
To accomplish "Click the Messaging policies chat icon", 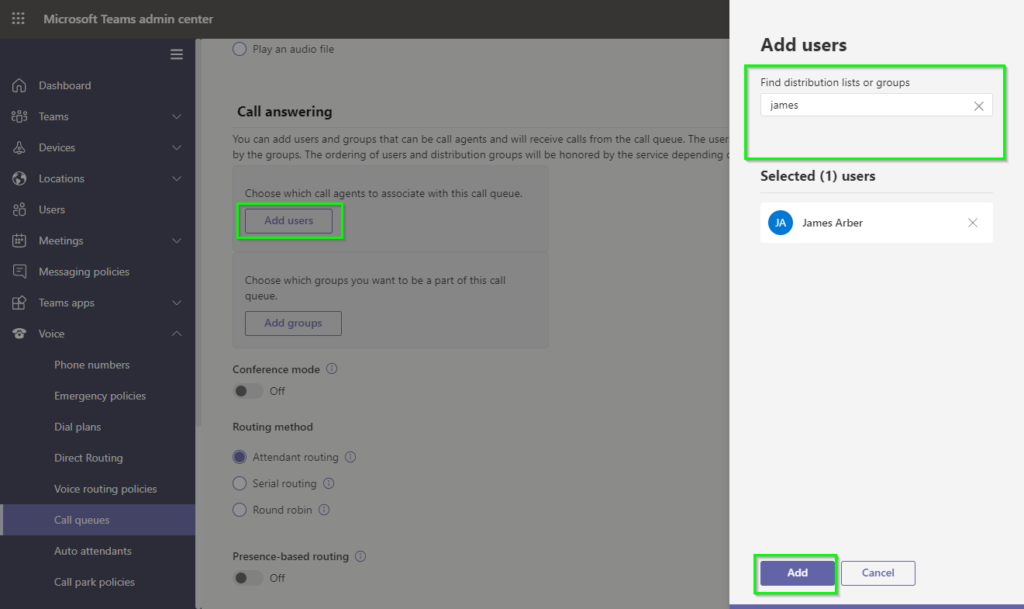I will pos(19,272).
